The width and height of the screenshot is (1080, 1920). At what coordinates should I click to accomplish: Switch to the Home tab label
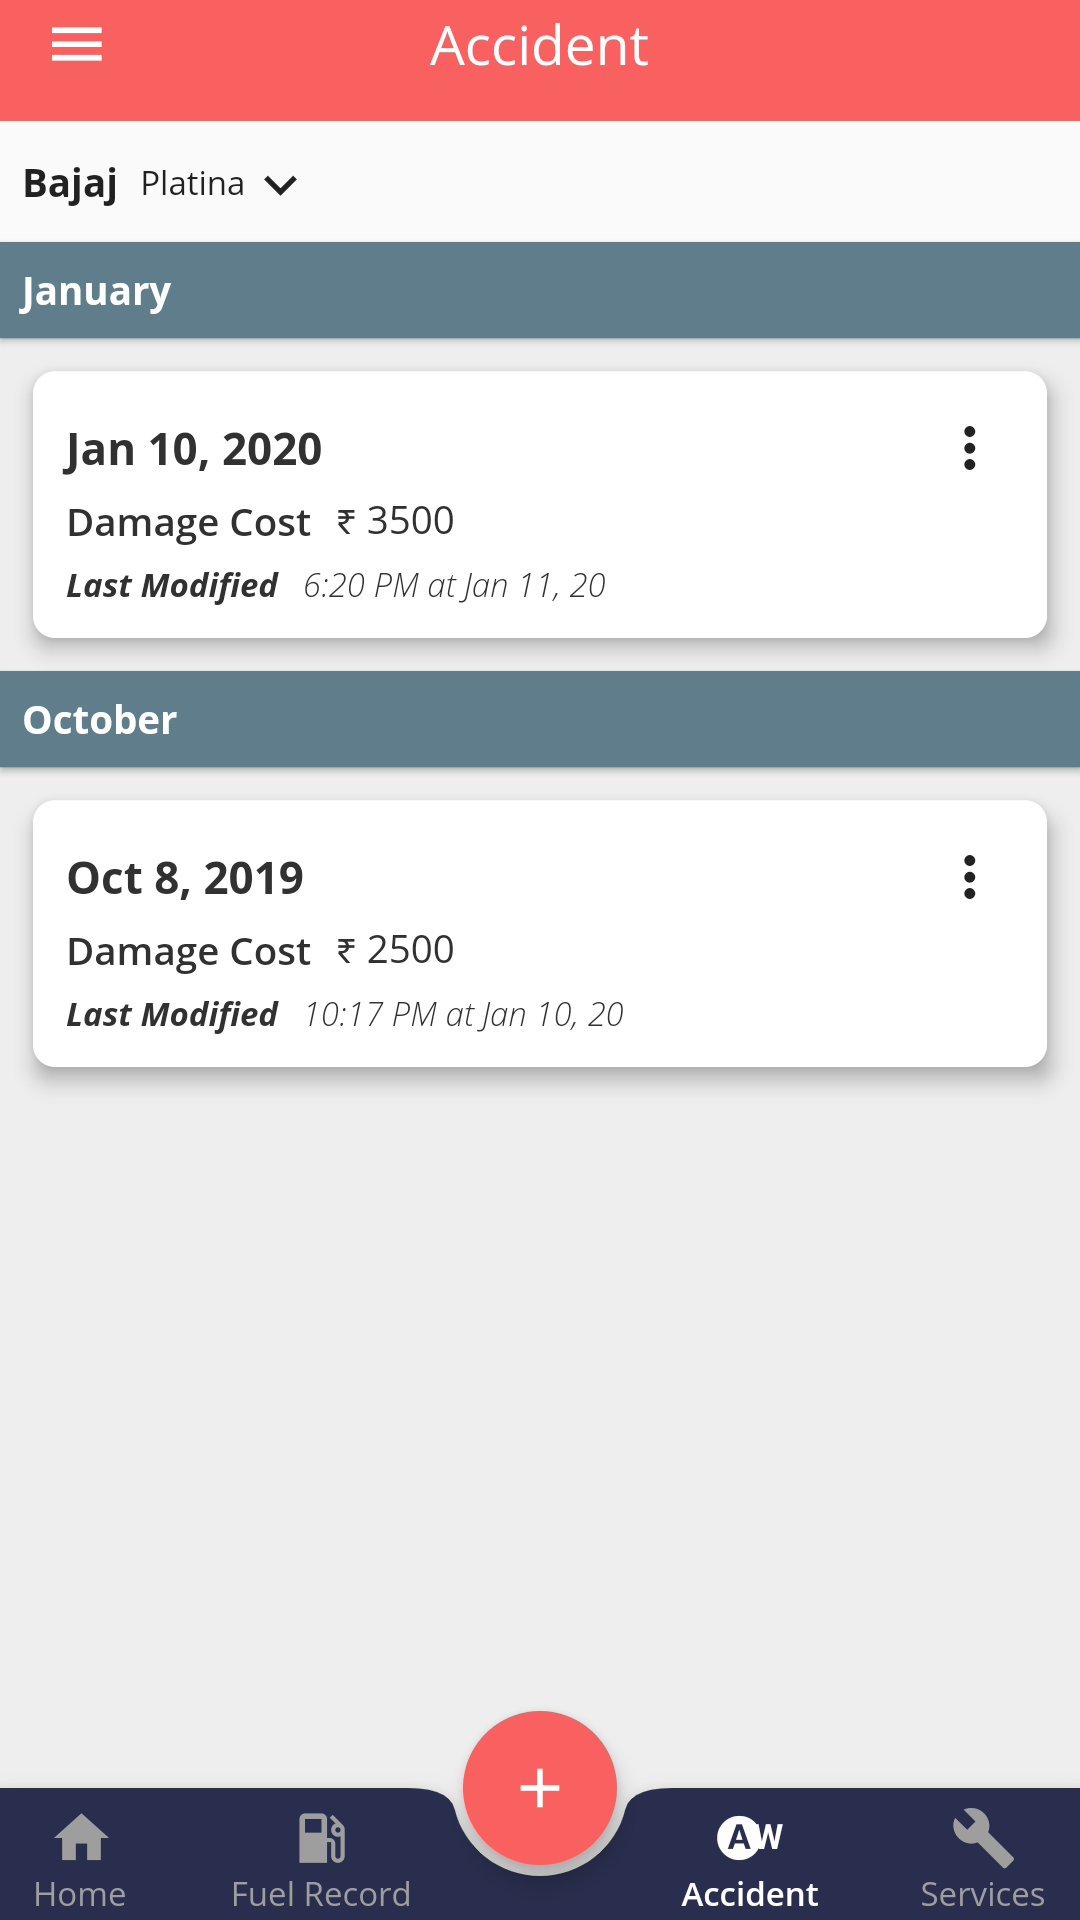click(x=80, y=1894)
